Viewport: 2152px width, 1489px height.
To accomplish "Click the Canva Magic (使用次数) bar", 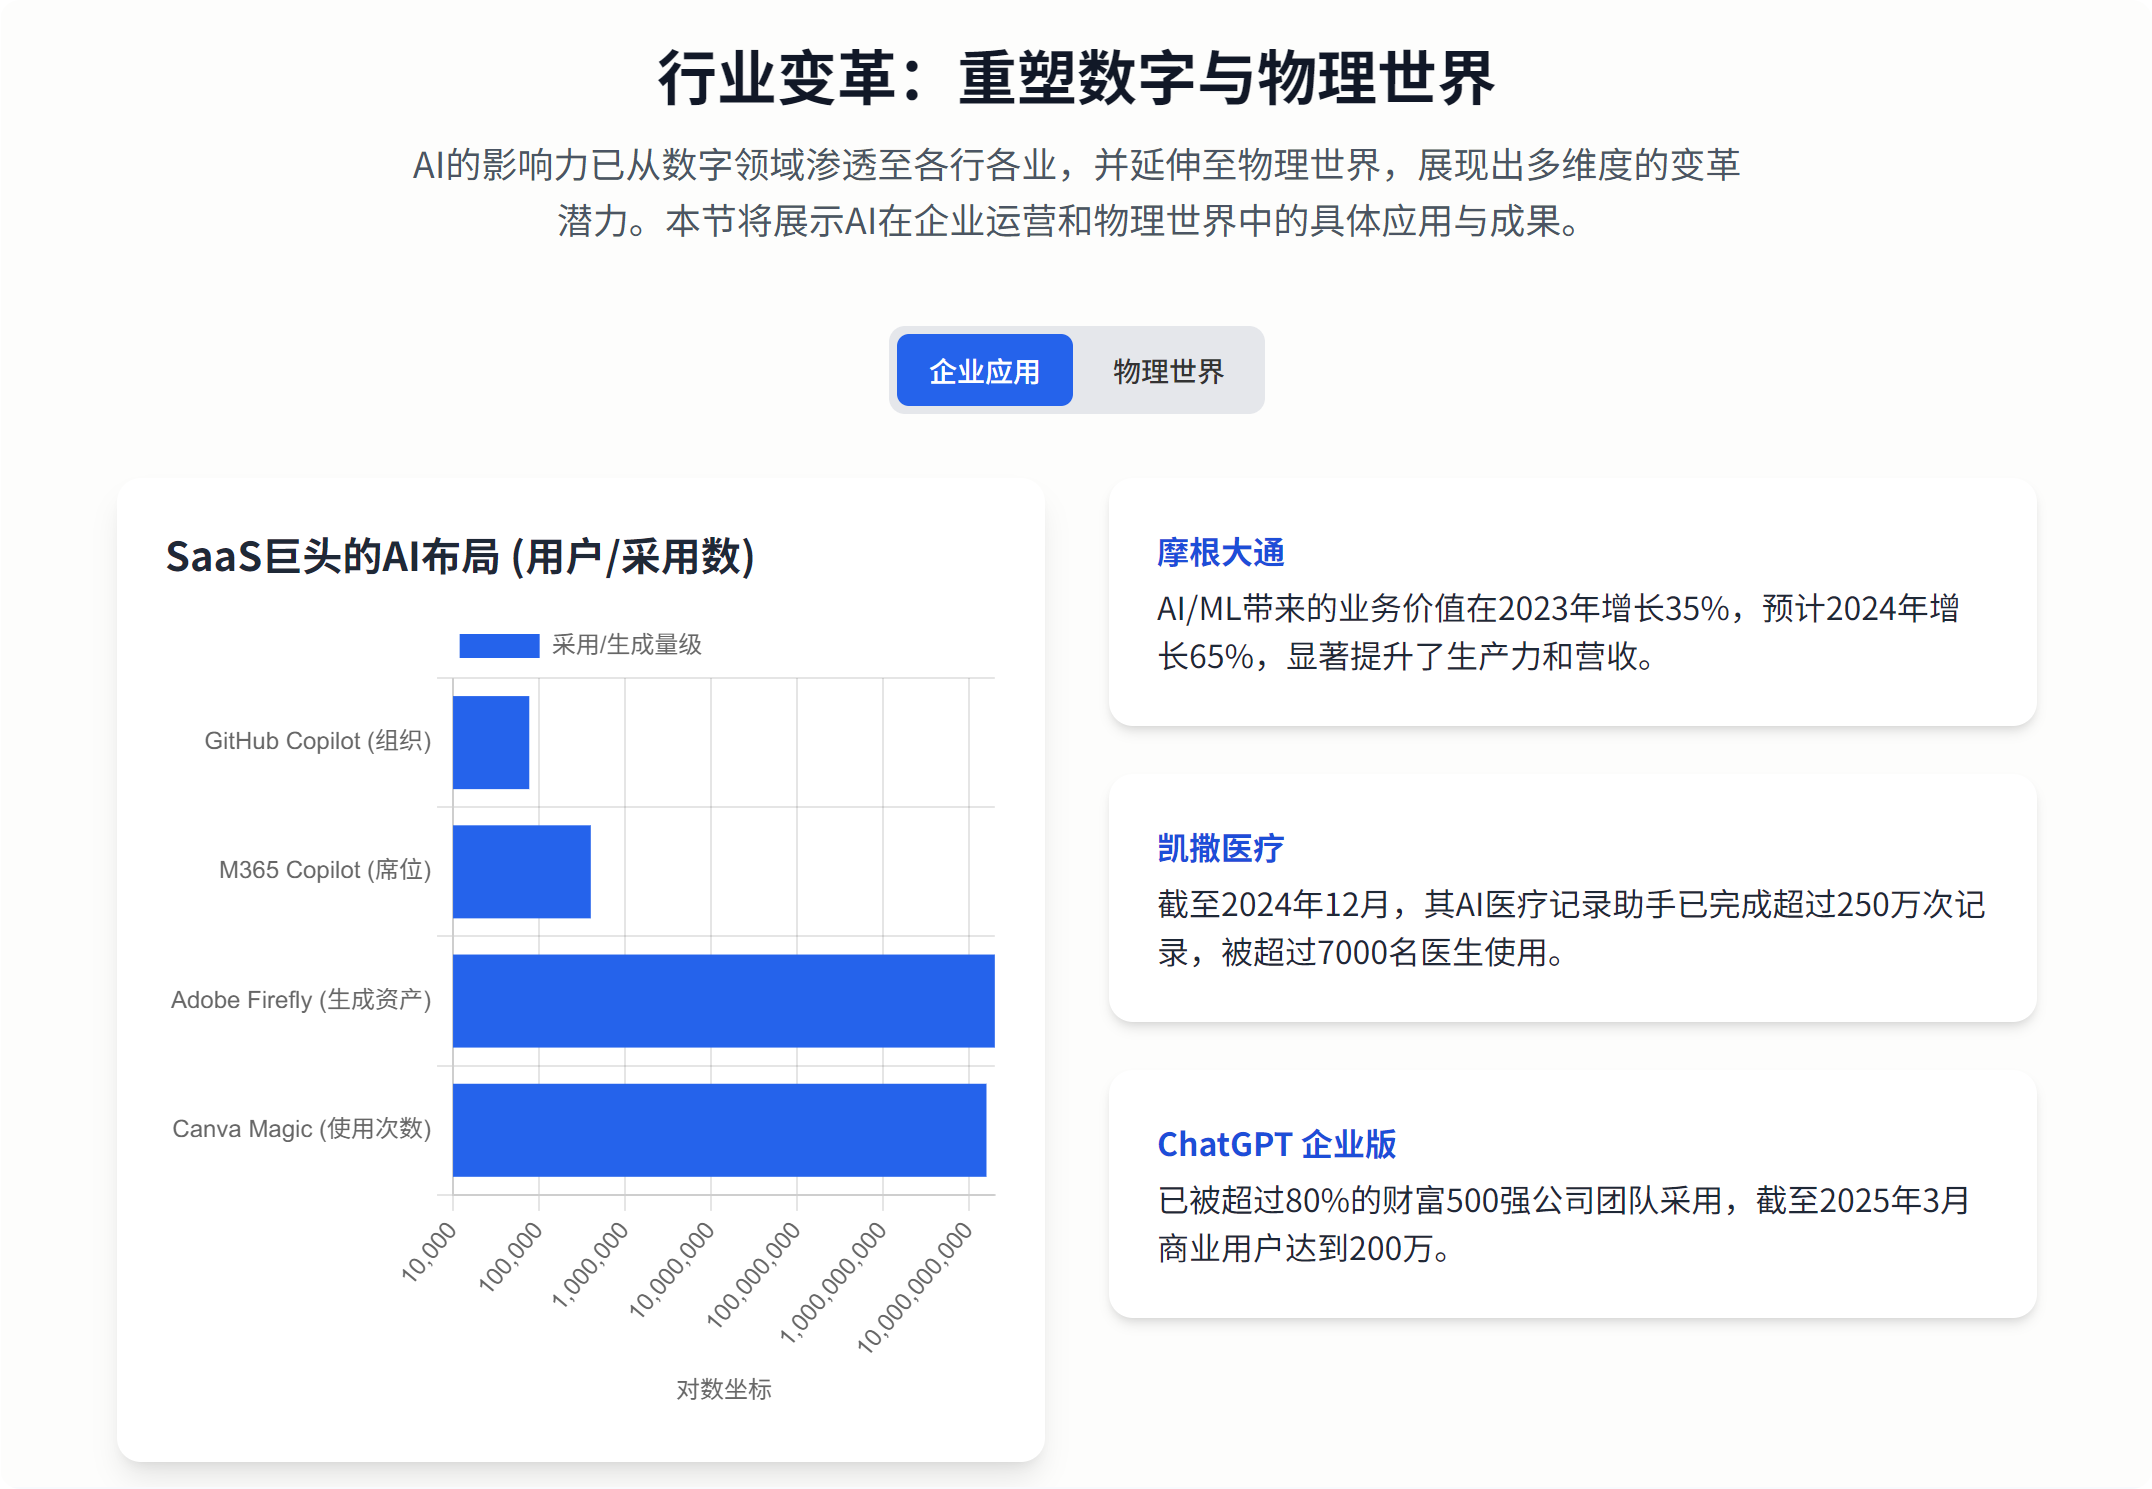I will [x=720, y=1130].
